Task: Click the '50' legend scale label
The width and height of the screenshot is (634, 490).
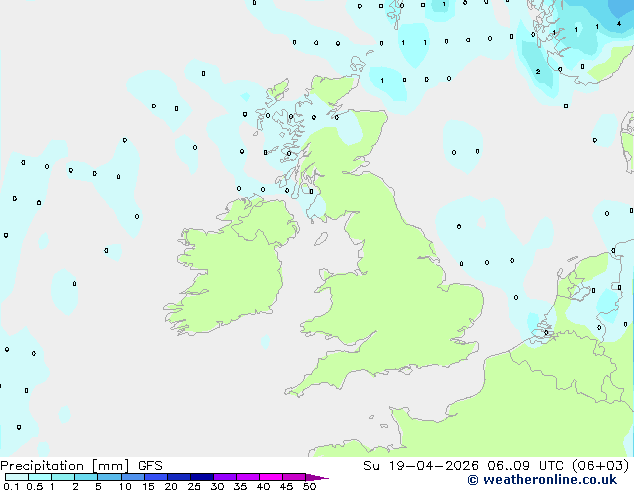Action: (x=309, y=486)
